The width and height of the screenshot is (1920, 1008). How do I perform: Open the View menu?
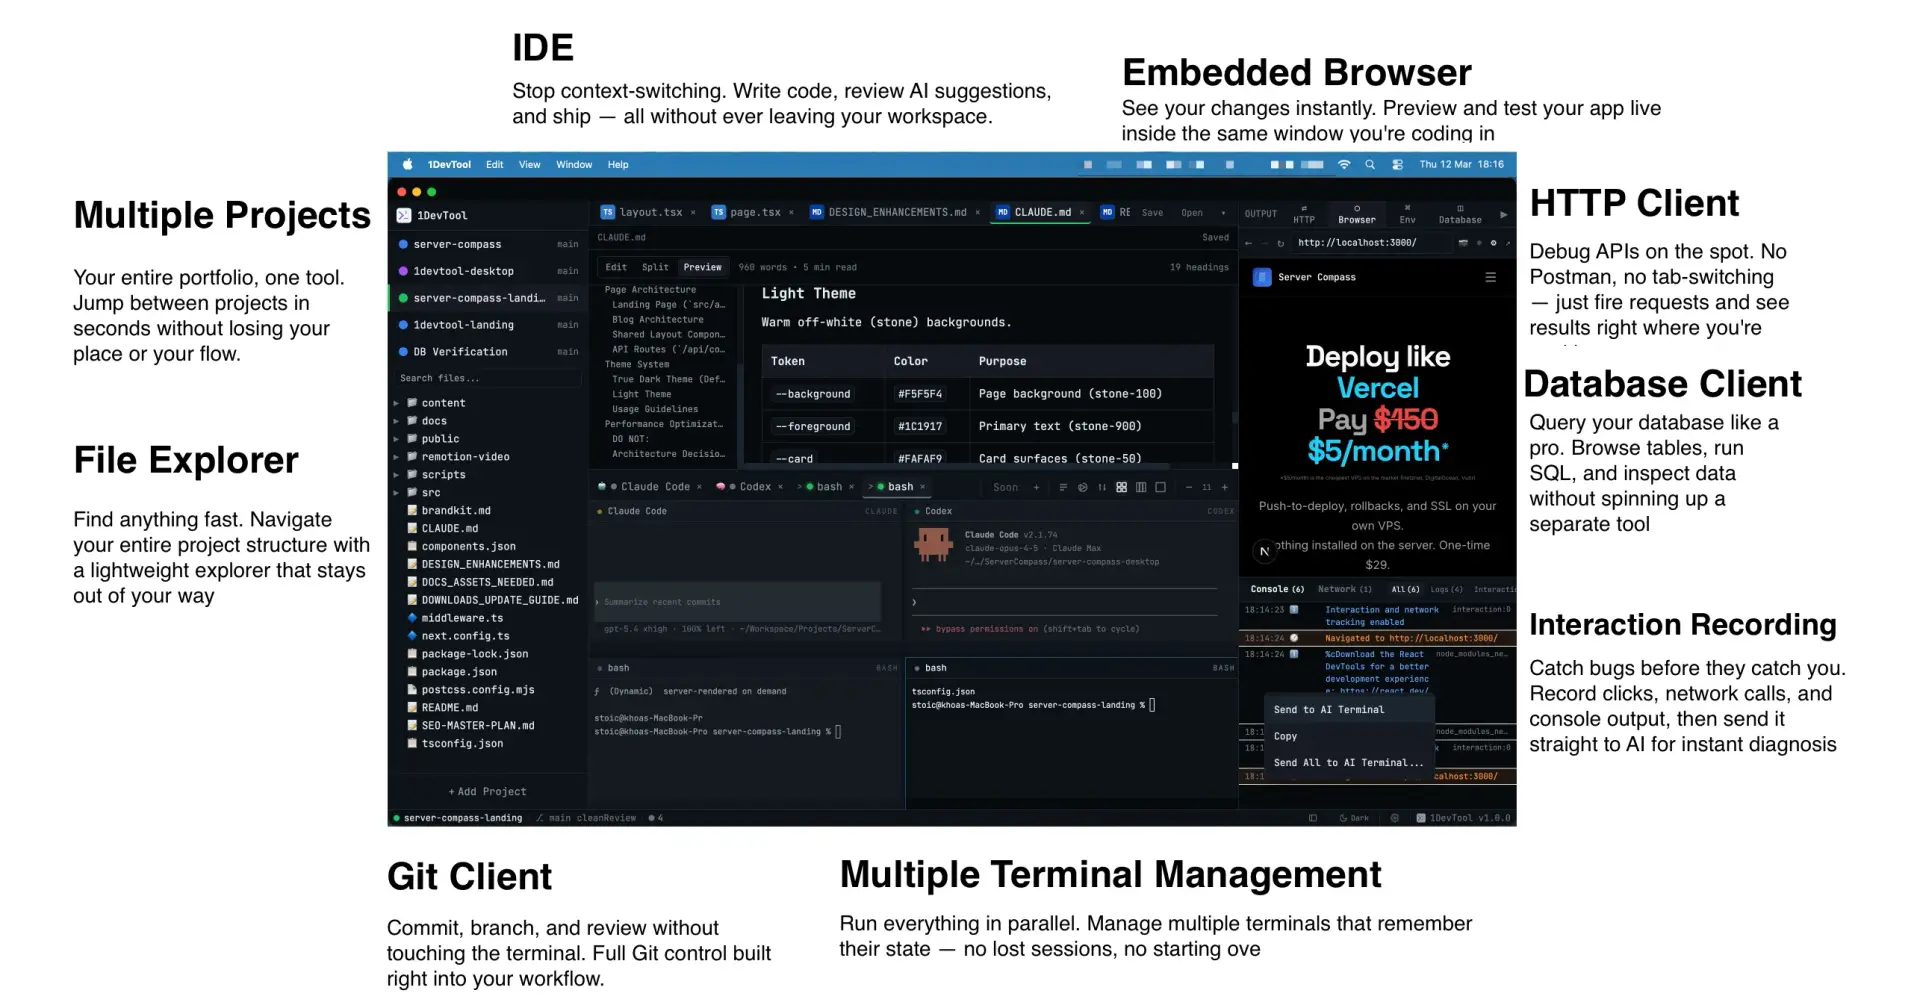pos(529,164)
